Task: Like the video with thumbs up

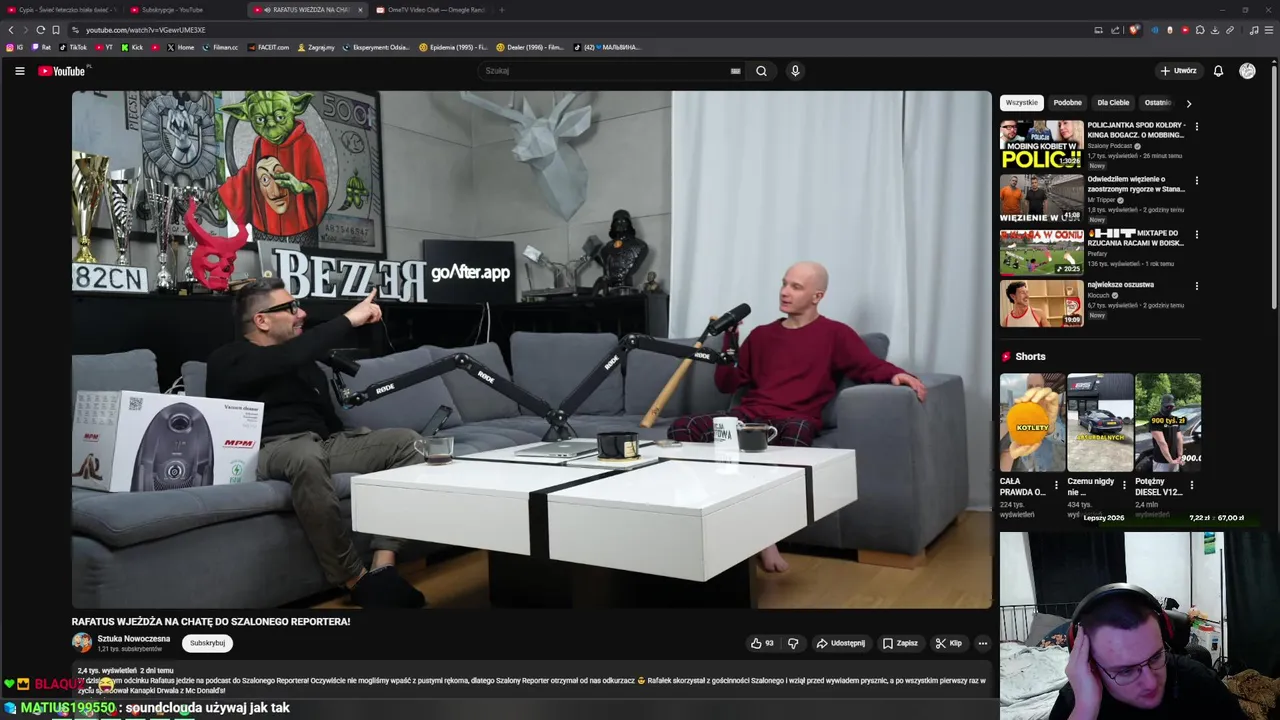Action: (762, 643)
